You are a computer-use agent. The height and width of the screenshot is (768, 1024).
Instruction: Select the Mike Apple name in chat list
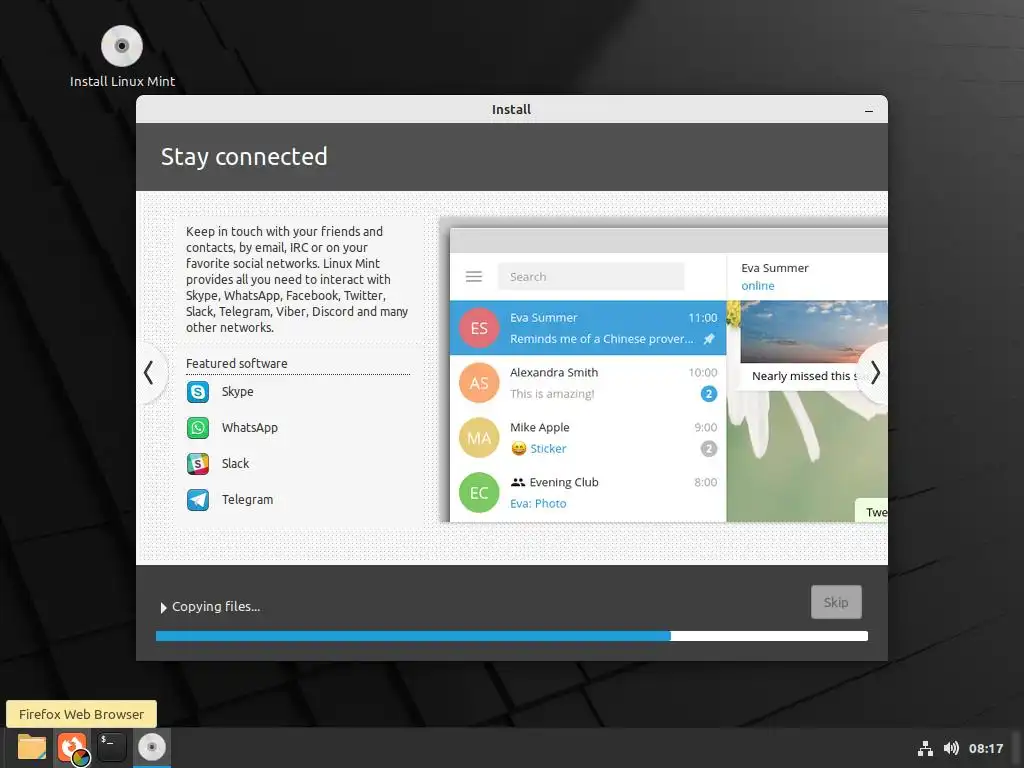point(539,427)
